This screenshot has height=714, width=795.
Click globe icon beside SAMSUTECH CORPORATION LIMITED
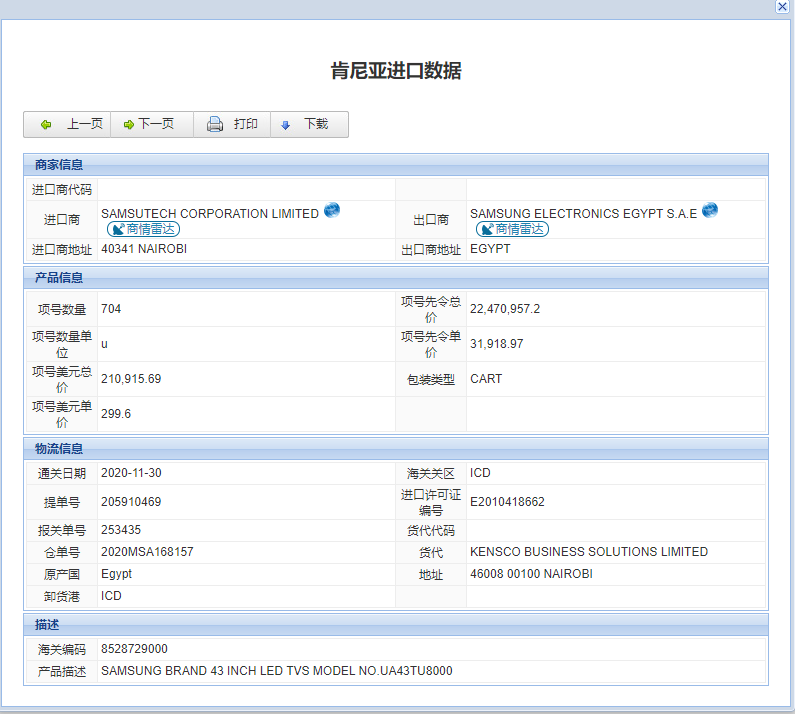tap(332, 210)
